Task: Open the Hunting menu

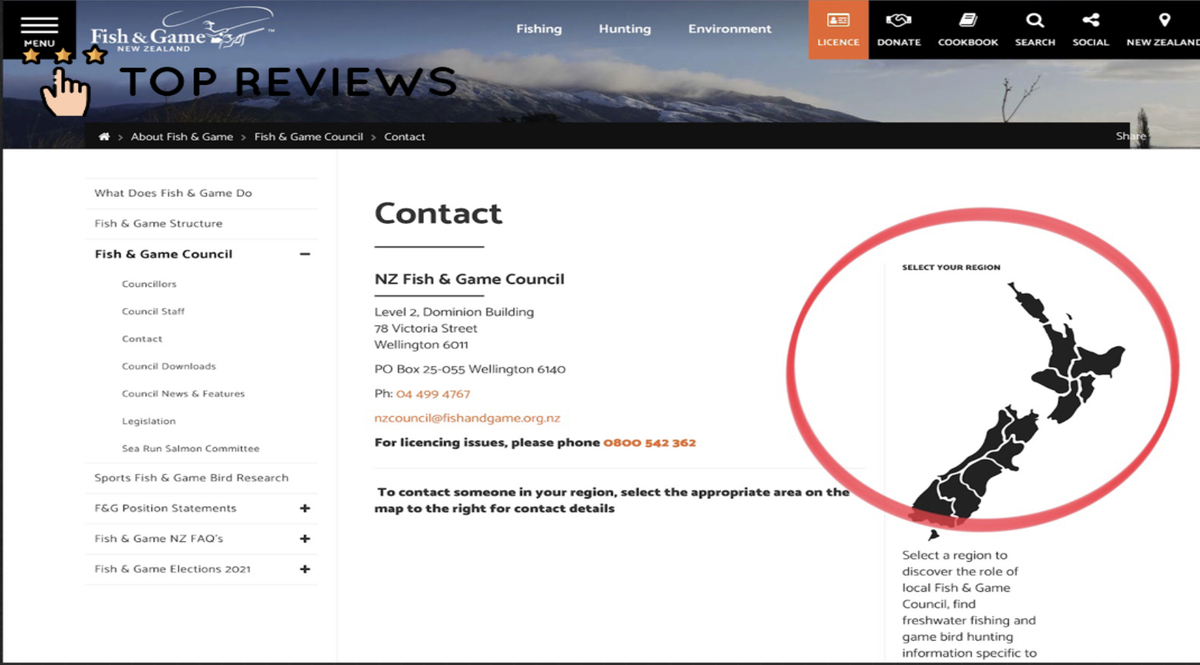Action: click(625, 29)
